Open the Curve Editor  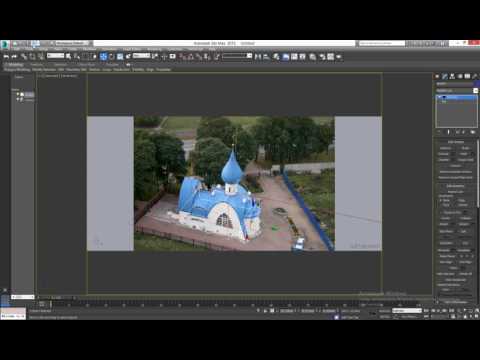(x=294, y=57)
